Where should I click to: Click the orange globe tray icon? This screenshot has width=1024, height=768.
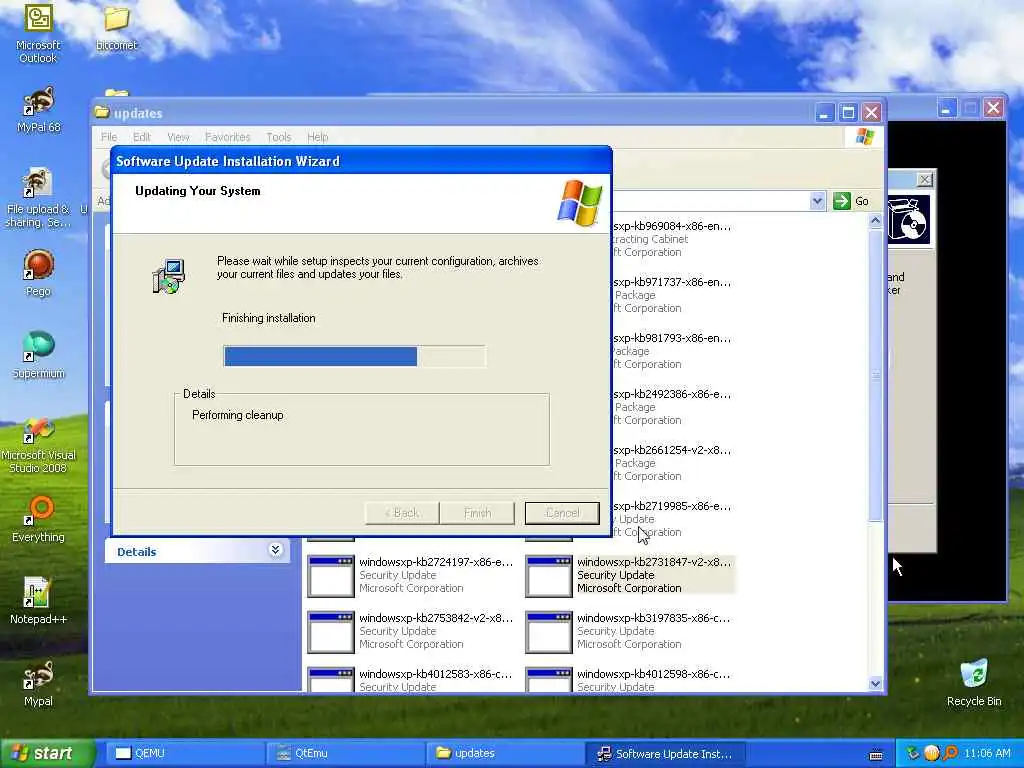click(932, 754)
